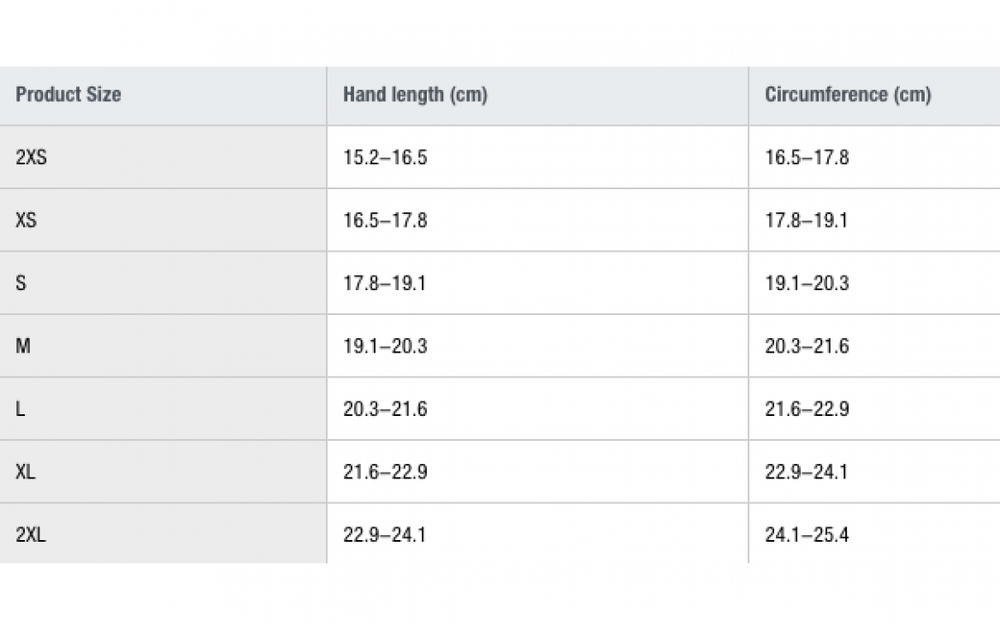Click the XL circumference cell
The image size is (1000, 624).
tap(807, 472)
